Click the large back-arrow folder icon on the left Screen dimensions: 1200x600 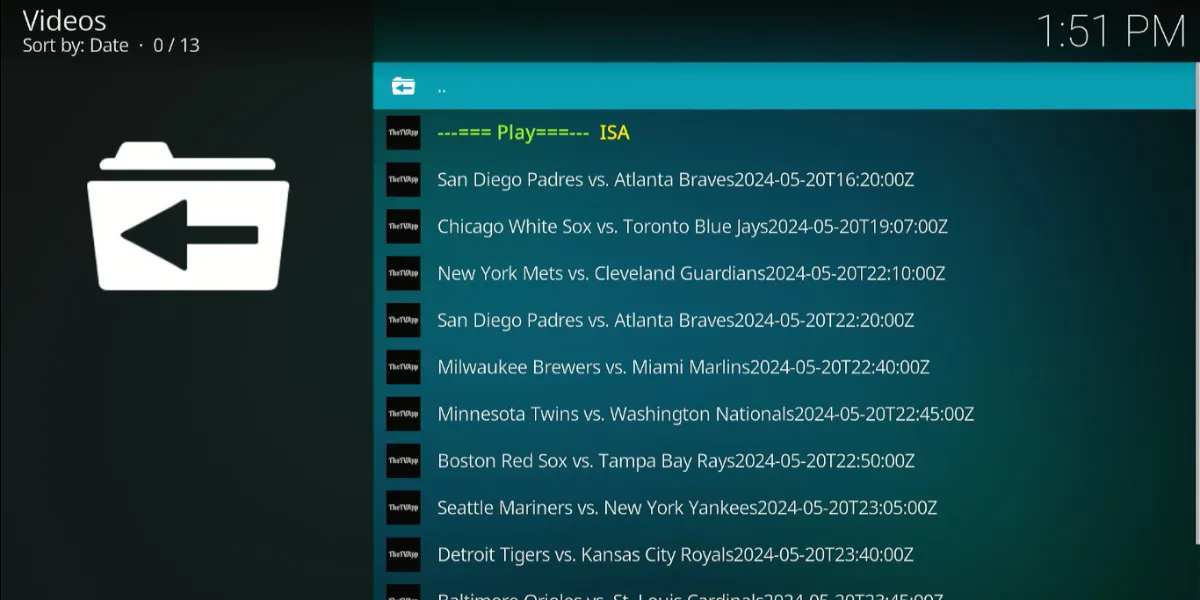[x=188, y=217]
